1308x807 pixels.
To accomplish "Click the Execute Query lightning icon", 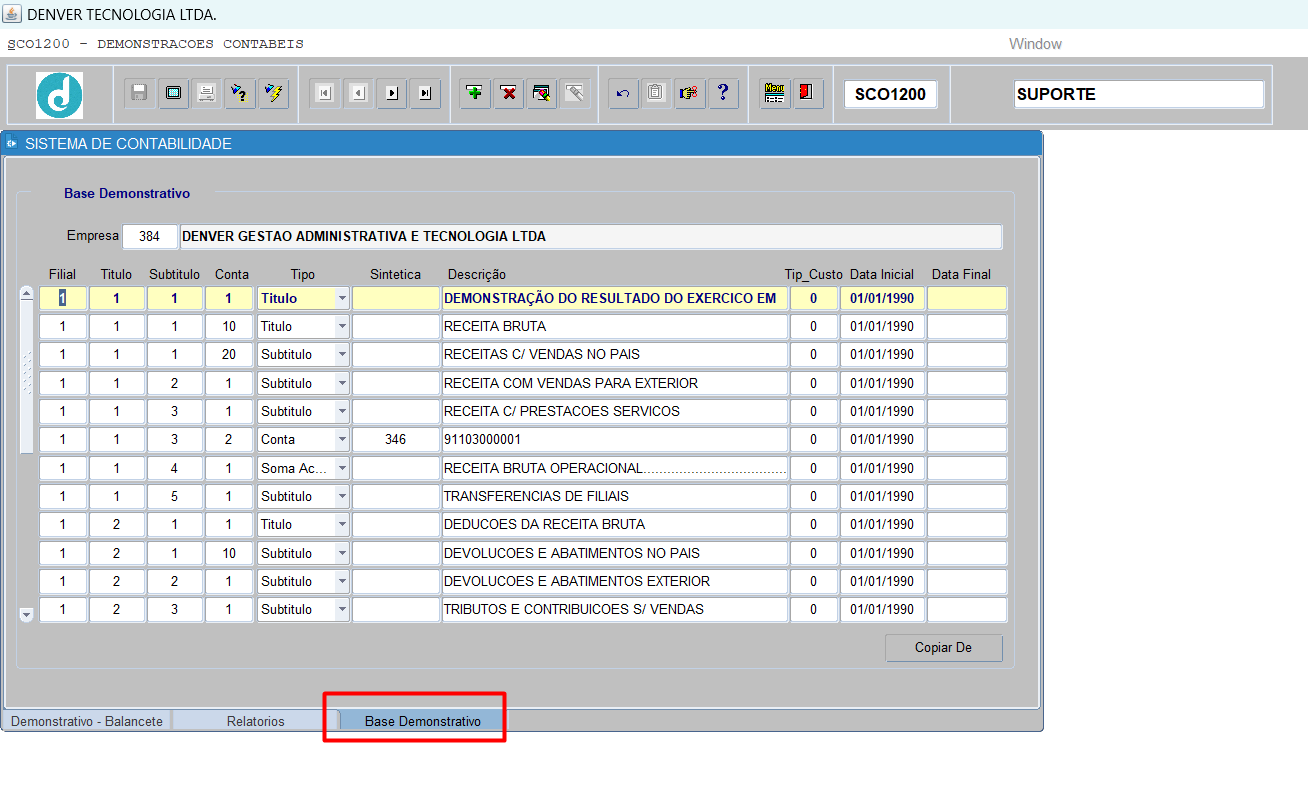I will (x=273, y=93).
